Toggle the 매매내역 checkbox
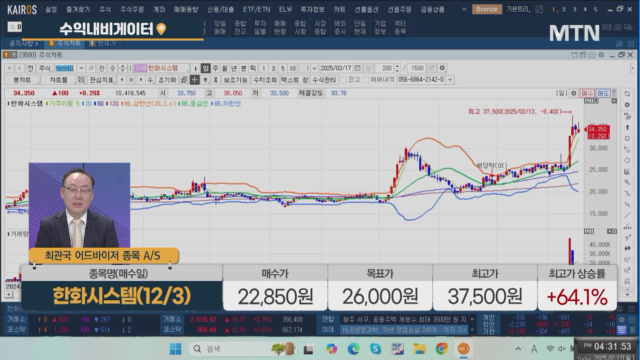The width and height of the screenshot is (640, 360). coord(365,80)
